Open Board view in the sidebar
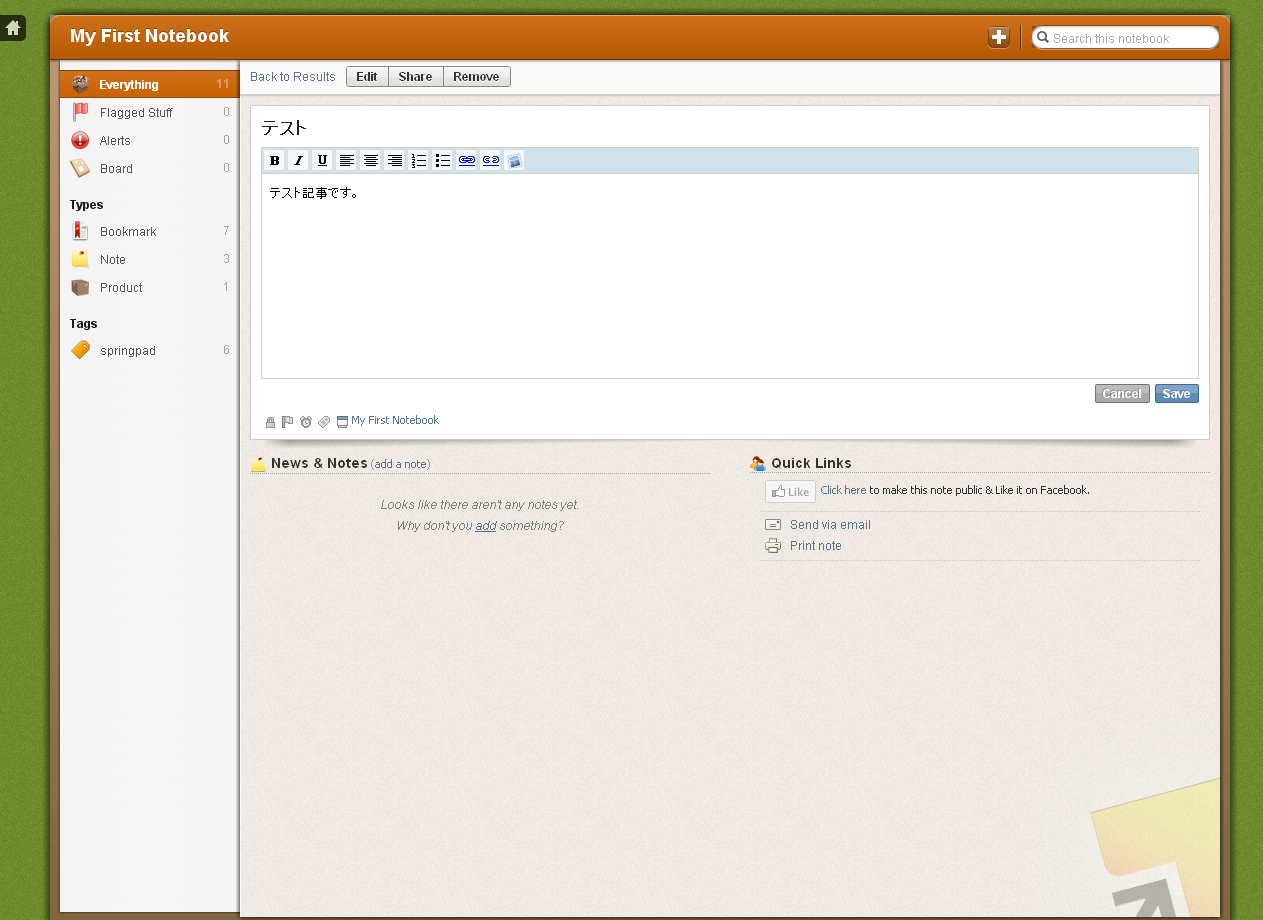 [x=149, y=168]
